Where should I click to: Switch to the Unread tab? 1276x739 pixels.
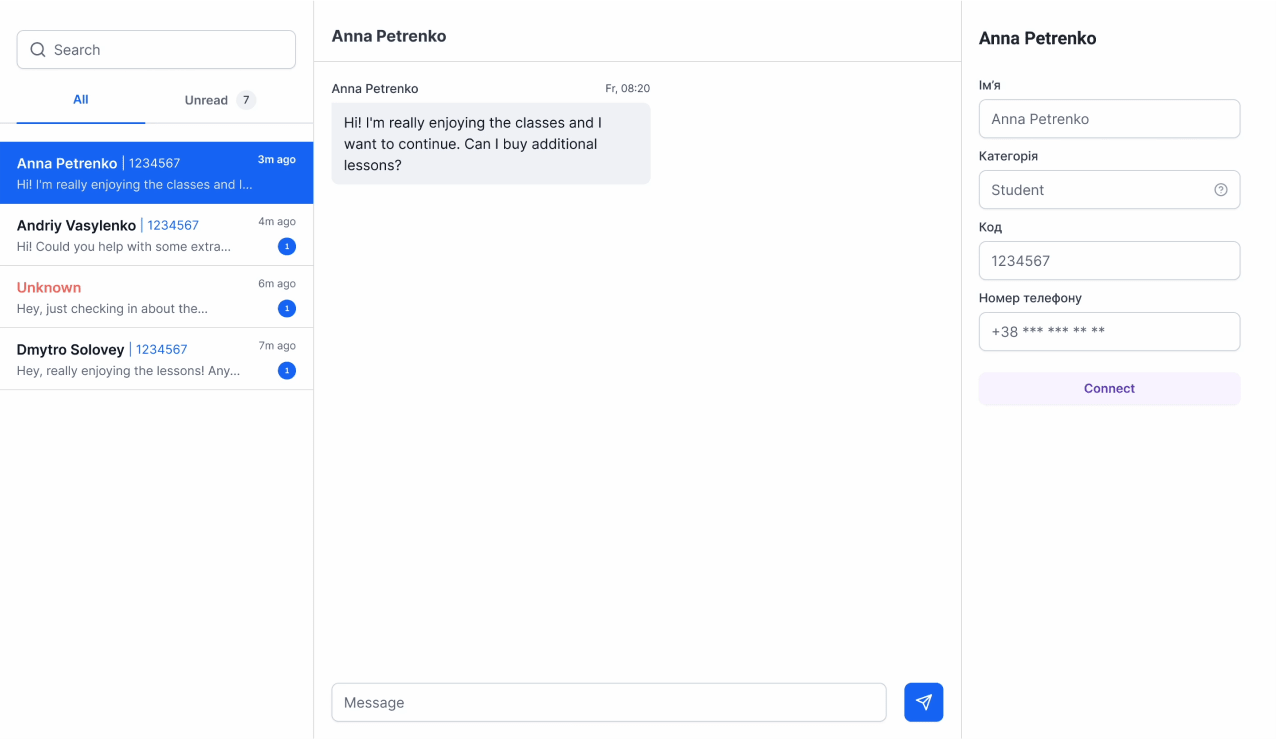(x=207, y=100)
